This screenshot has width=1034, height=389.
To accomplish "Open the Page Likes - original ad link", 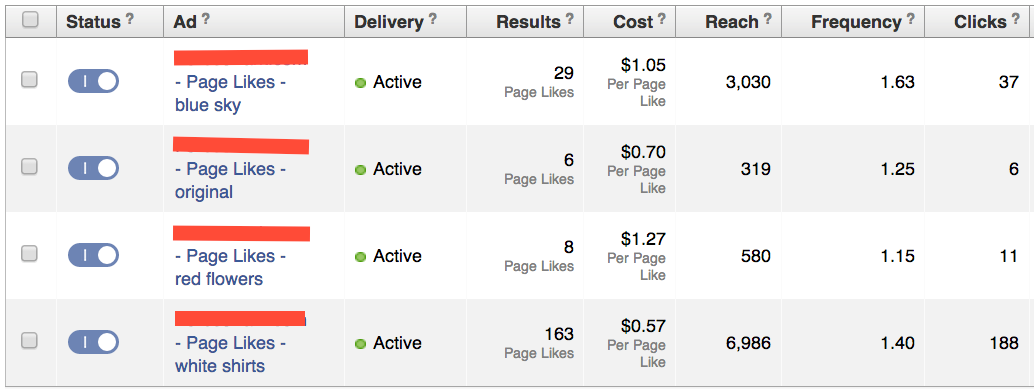I will pyautogui.click(x=230, y=181).
